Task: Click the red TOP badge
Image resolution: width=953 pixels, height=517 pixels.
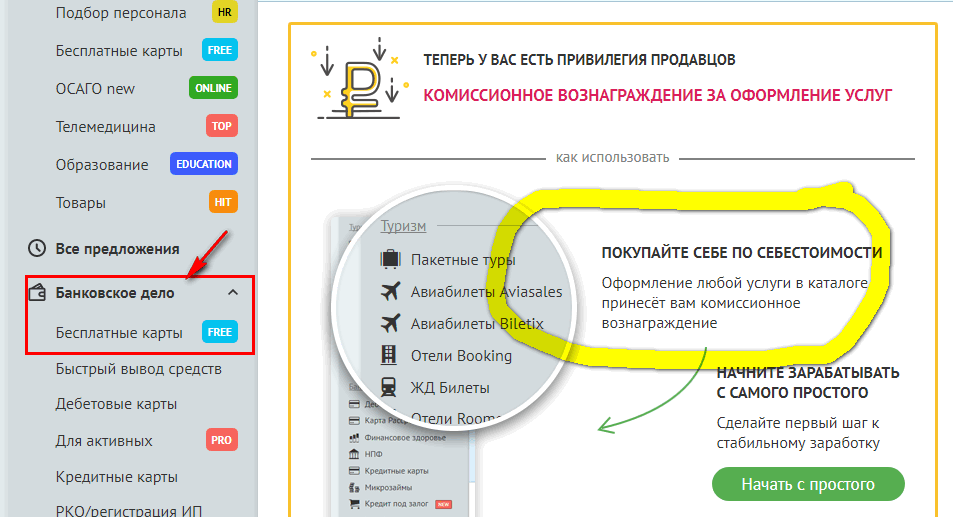Action: [x=221, y=126]
